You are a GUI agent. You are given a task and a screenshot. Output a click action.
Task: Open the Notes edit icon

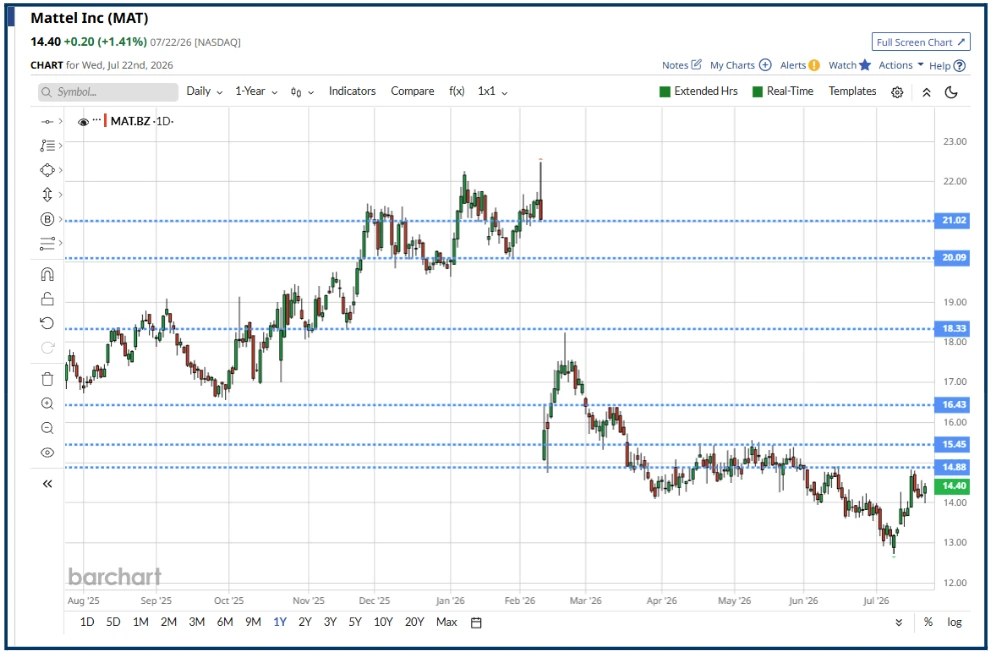pyautogui.click(x=696, y=65)
